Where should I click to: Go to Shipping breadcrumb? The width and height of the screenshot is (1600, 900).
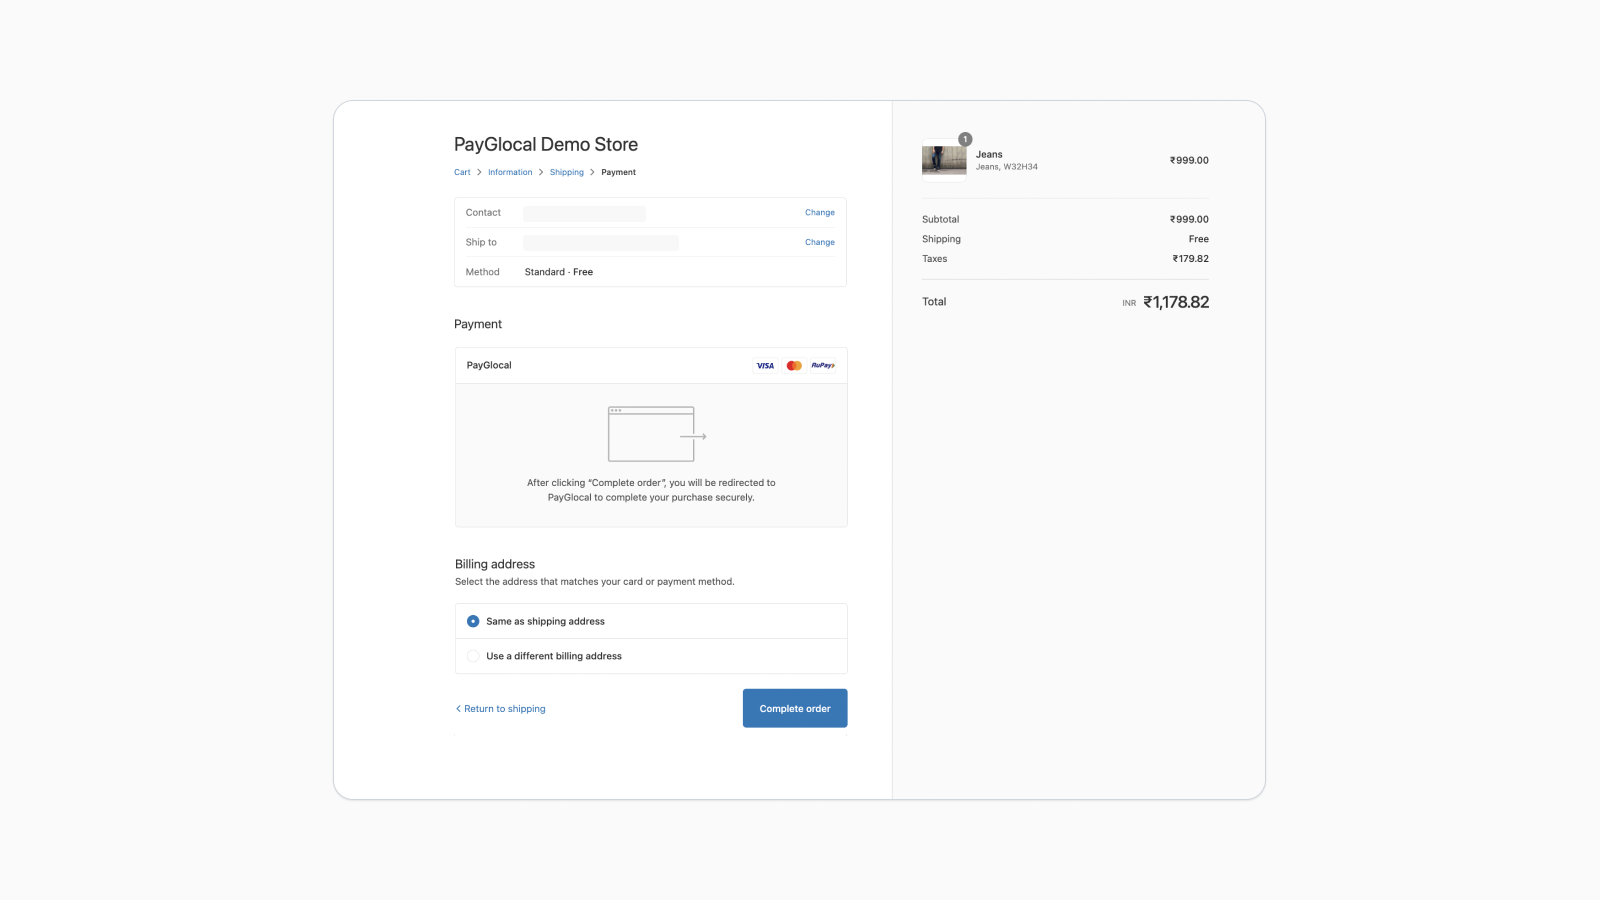tap(567, 172)
